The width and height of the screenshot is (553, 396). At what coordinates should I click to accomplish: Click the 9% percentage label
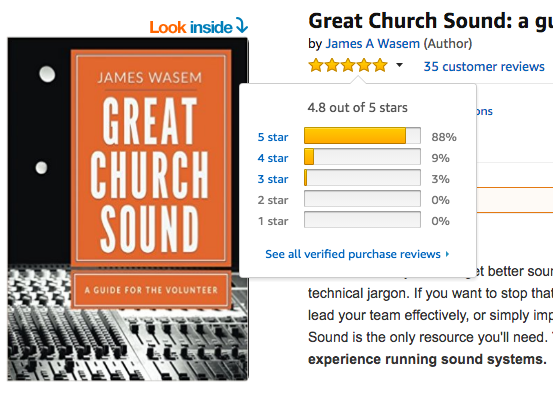440,158
